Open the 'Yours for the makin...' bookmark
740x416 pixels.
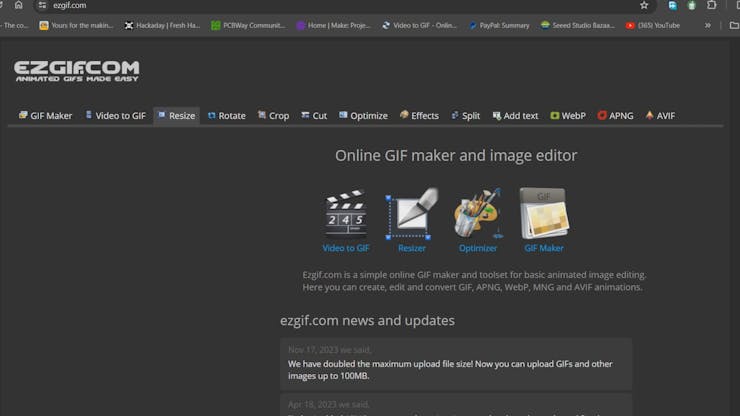pos(76,25)
